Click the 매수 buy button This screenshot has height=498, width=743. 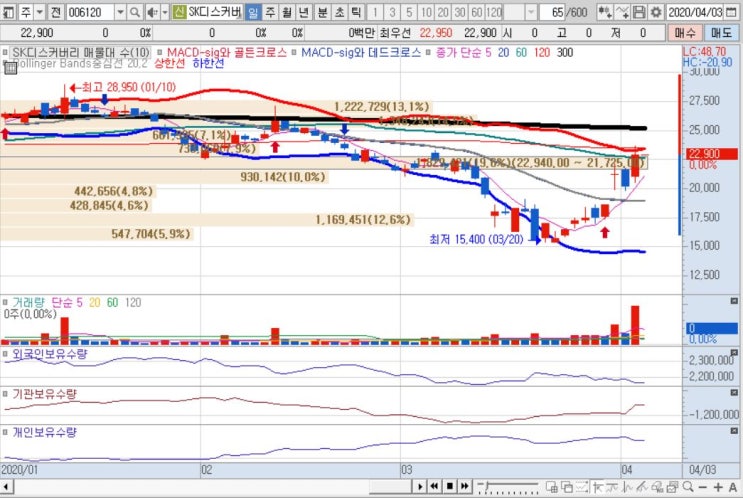pos(685,33)
